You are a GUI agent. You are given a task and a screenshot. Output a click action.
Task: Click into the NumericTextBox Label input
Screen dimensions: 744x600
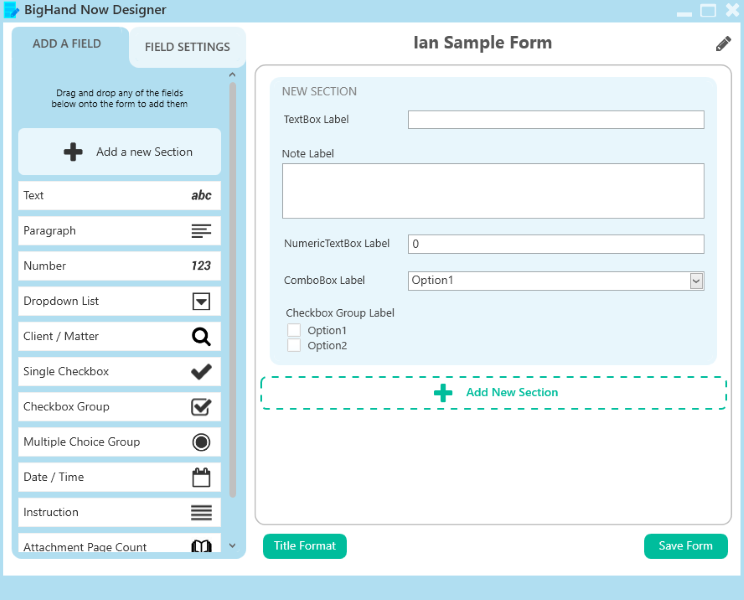tap(556, 244)
